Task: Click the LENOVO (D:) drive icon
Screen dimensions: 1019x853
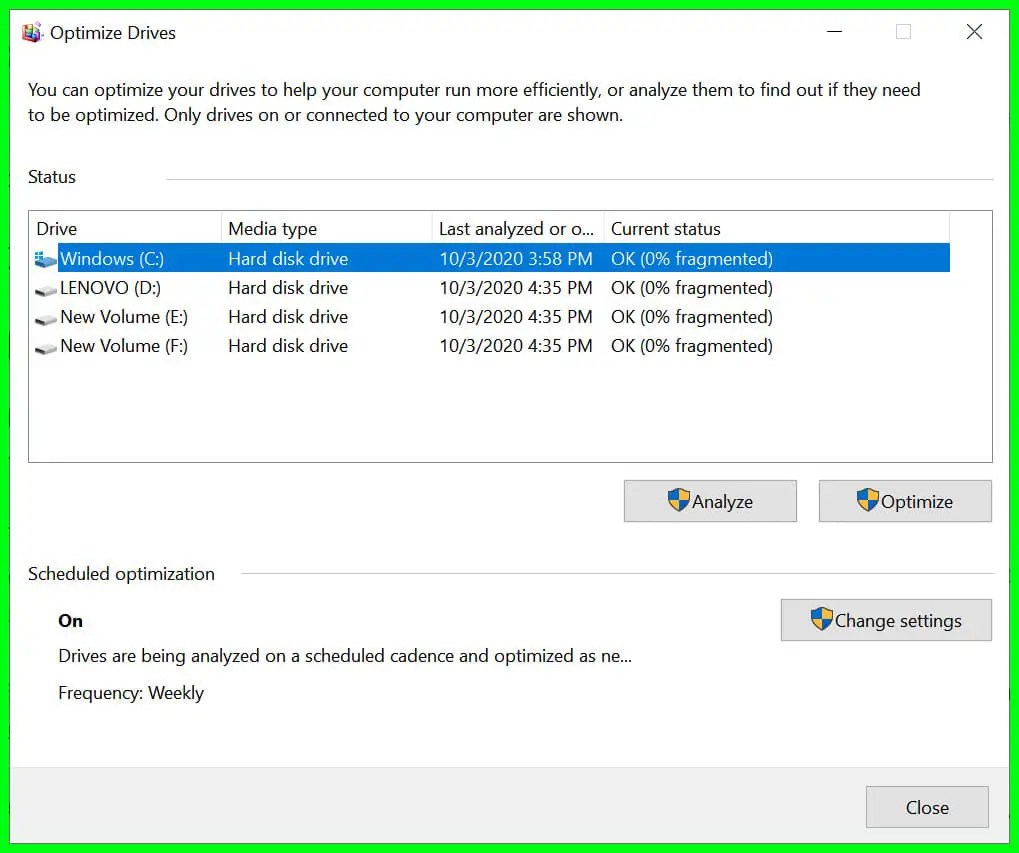Action: click(45, 288)
